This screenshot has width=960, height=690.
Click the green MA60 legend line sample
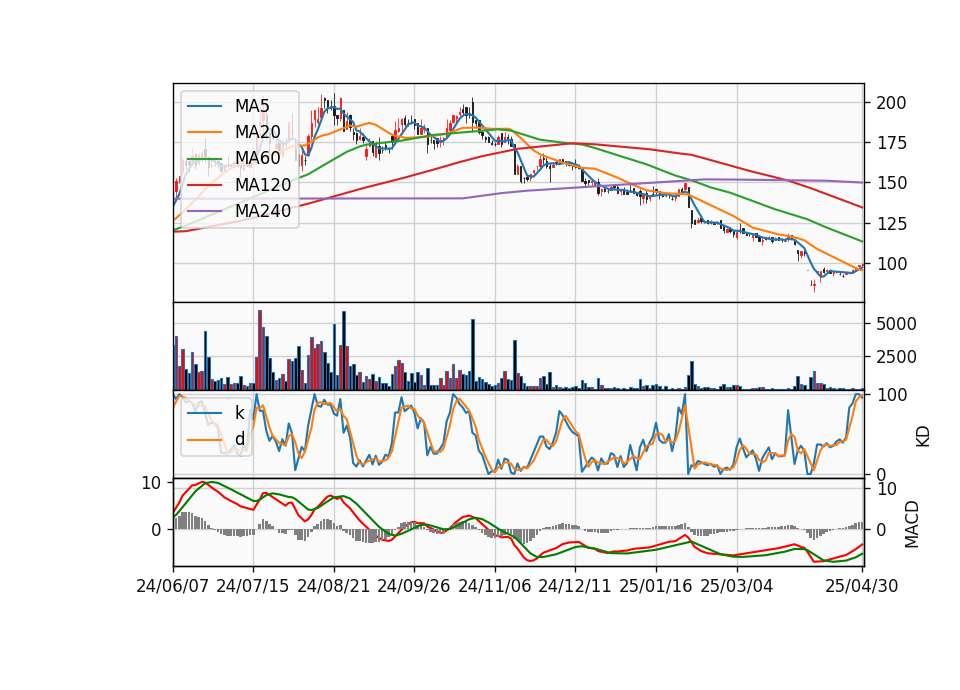204,159
